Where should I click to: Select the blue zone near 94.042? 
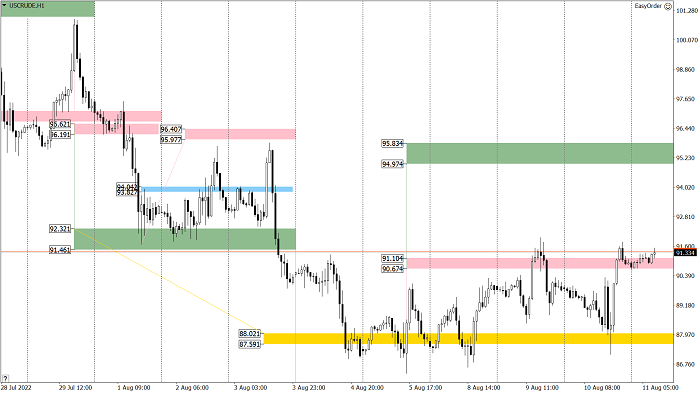coord(217,189)
